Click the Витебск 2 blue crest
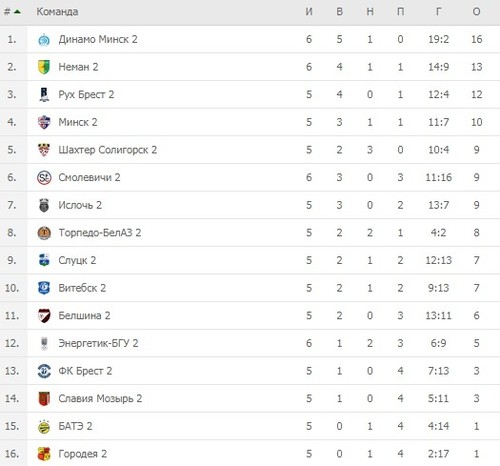The height and width of the screenshot is (466, 500). [x=44, y=288]
